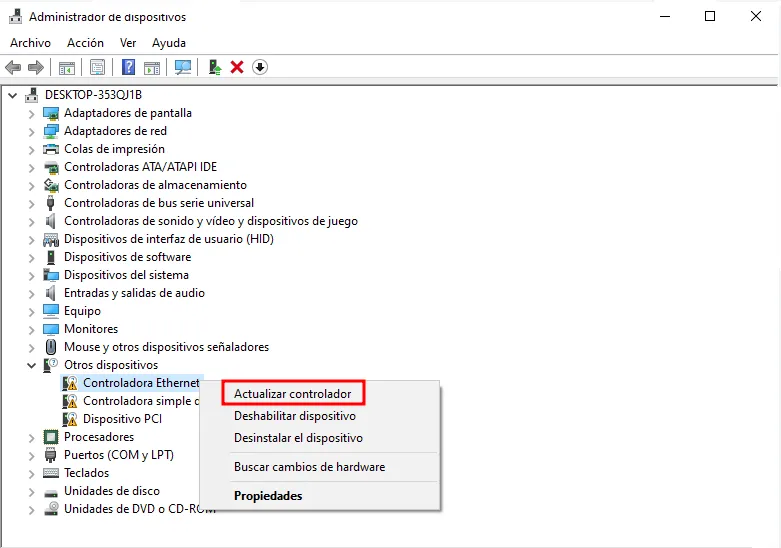Click the Mouse device category icon
Viewport: 781px width, 548px height.
tap(51, 347)
